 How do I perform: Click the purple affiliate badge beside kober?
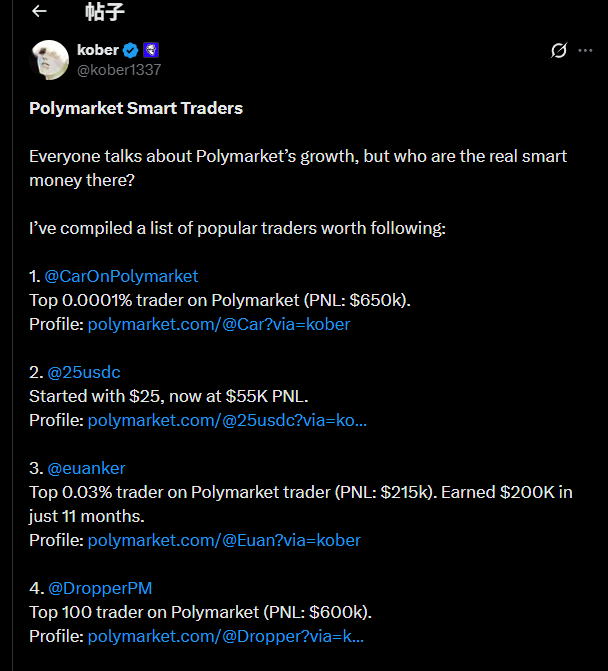pyautogui.click(x=151, y=50)
